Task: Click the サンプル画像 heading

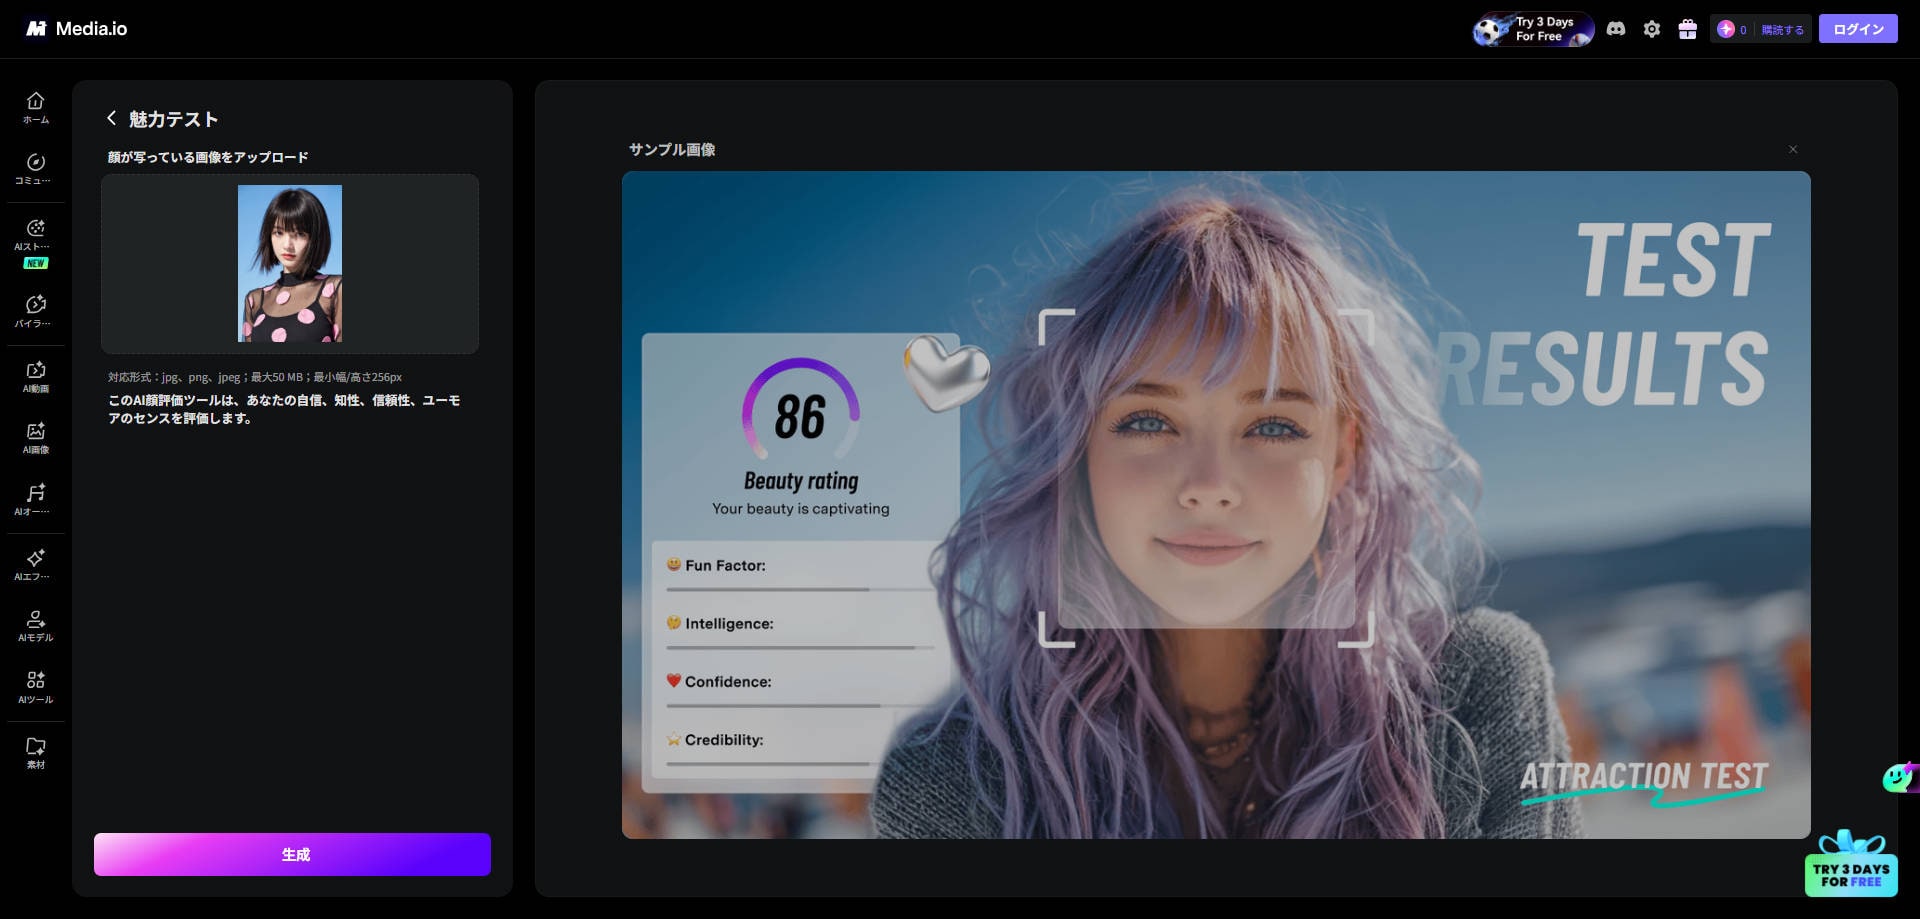Action: click(x=672, y=149)
